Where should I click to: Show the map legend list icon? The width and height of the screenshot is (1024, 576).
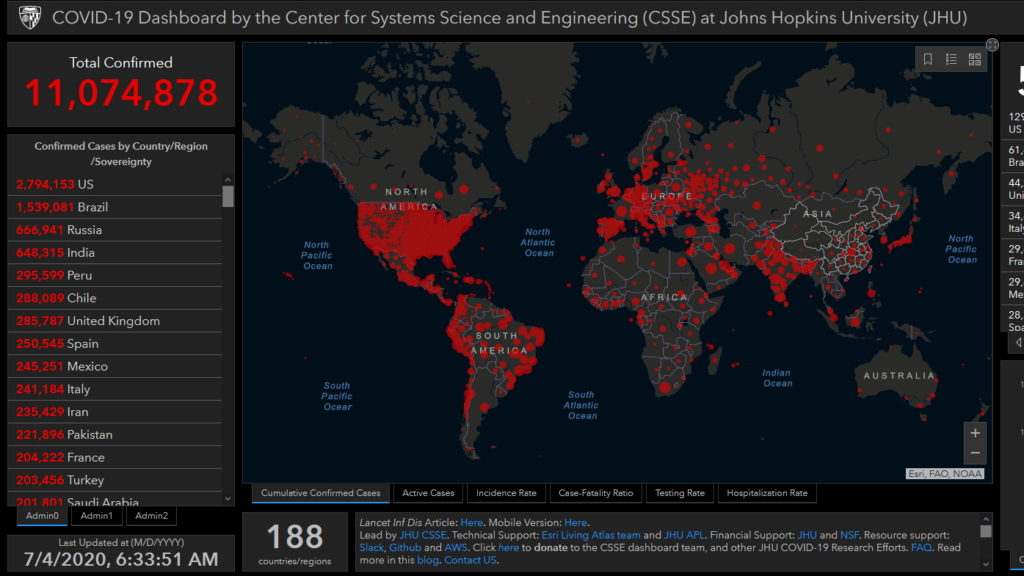point(951,59)
